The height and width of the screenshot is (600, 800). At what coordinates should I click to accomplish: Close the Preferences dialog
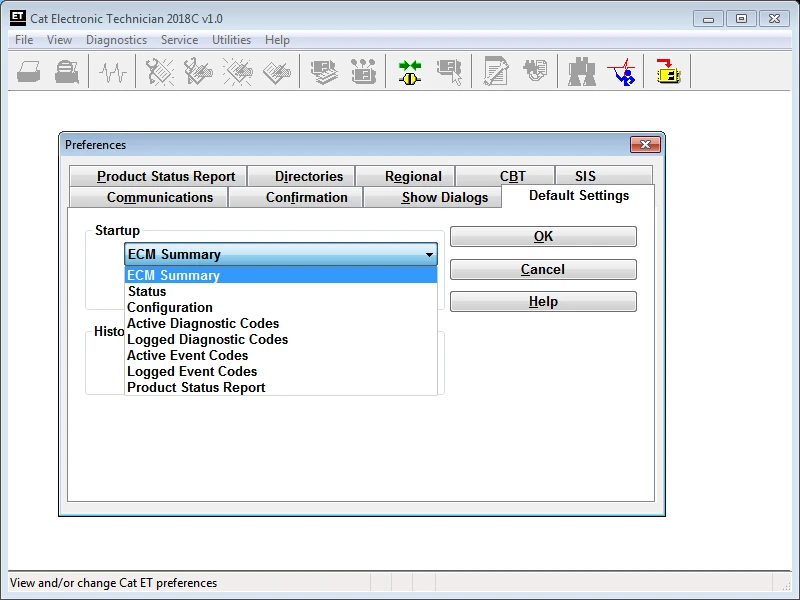point(645,144)
